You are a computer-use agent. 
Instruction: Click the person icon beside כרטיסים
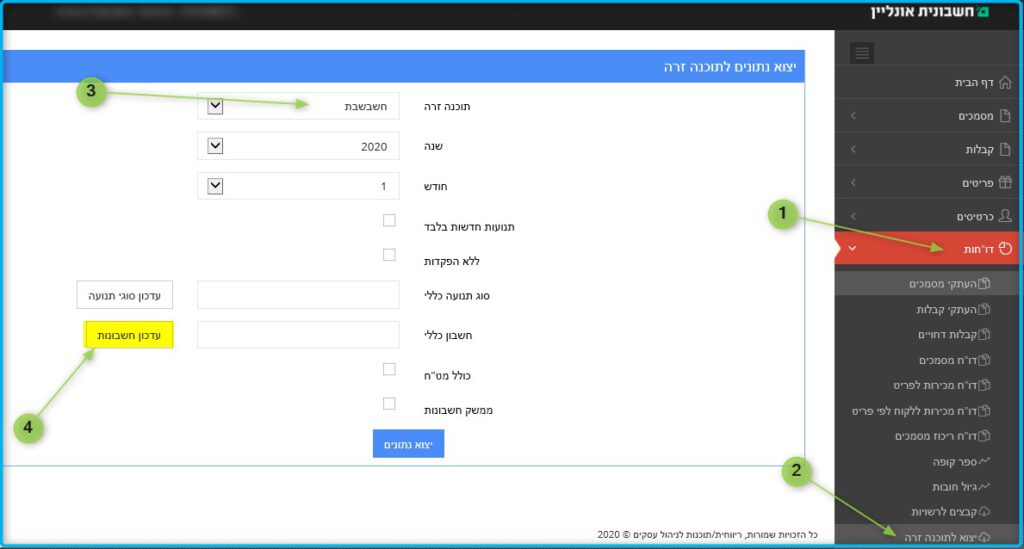1005,215
